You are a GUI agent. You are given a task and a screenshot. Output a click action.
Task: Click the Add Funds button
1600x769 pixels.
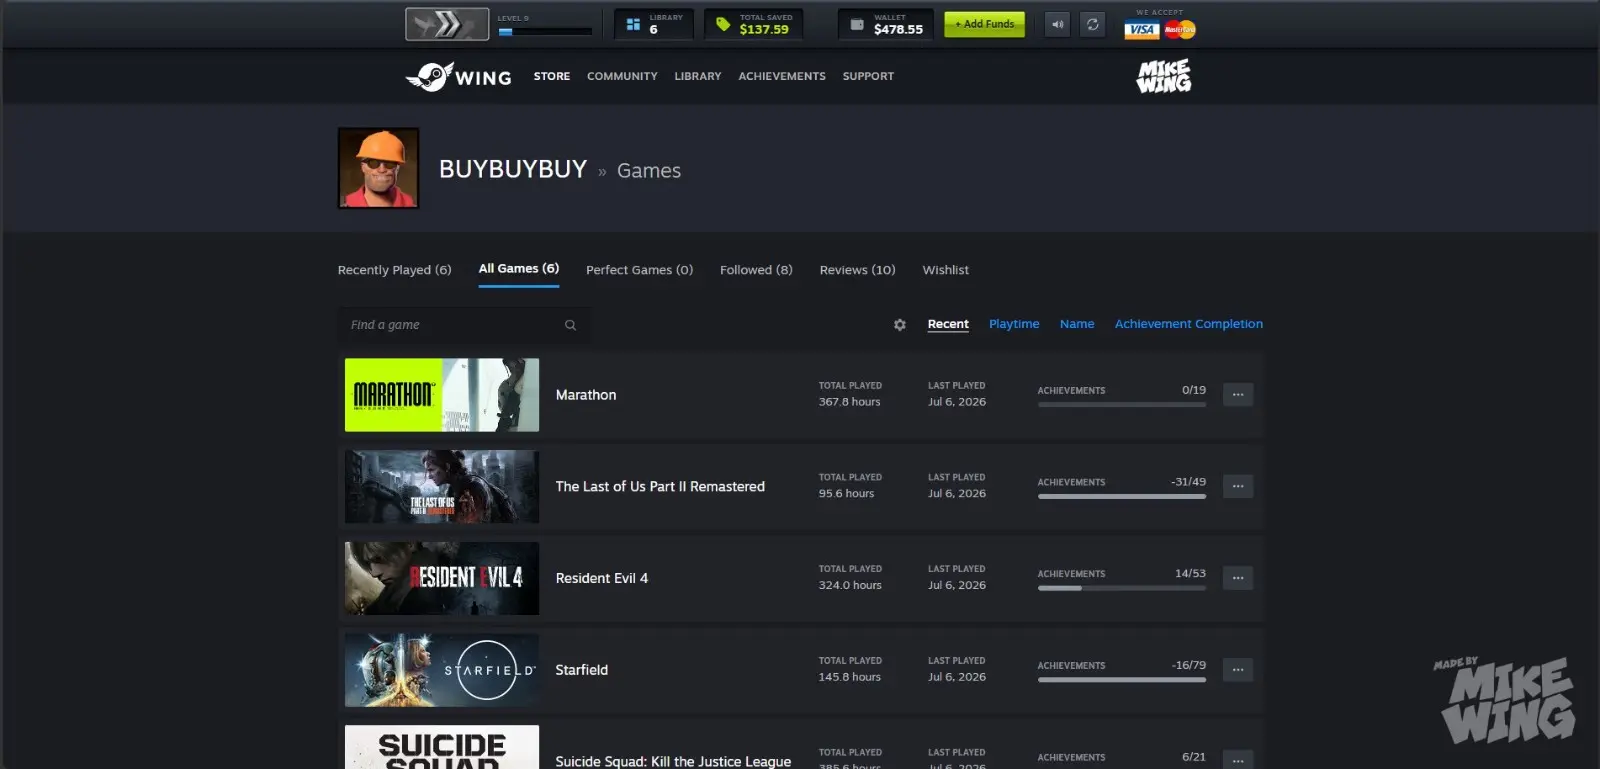click(x=984, y=24)
